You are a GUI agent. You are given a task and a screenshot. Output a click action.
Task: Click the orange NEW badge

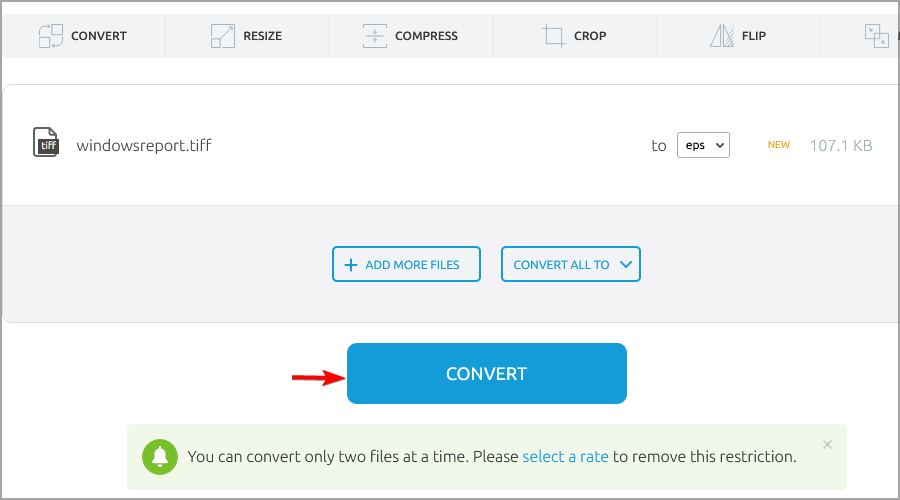(x=778, y=145)
